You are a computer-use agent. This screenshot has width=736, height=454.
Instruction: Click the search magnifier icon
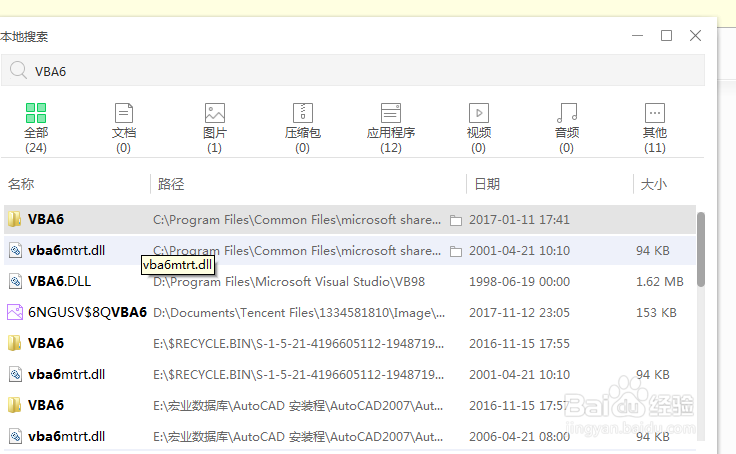coord(18,70)
